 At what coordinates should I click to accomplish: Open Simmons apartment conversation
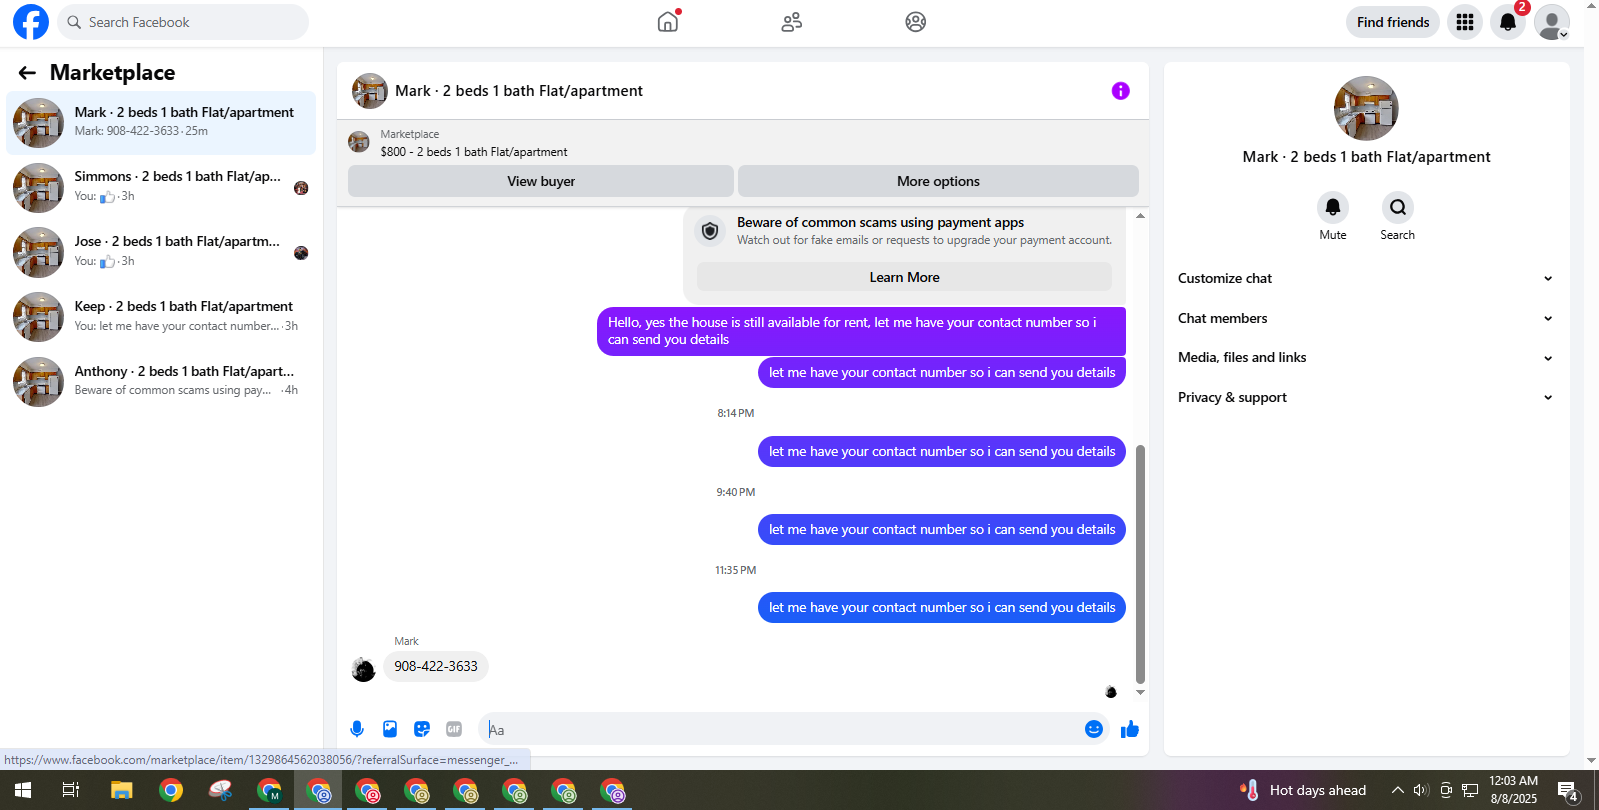[161, 188]
